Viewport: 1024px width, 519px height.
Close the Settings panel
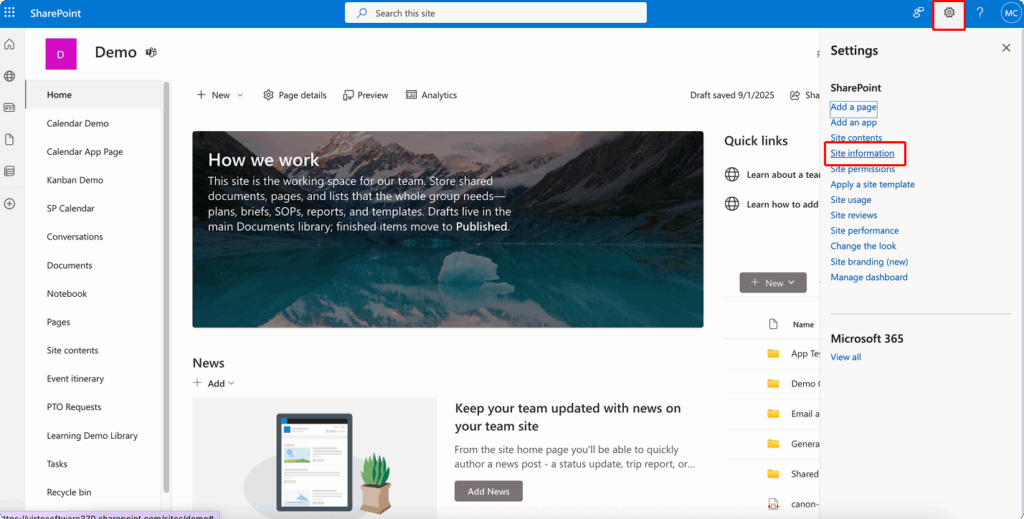click(x=1006, y=48)
